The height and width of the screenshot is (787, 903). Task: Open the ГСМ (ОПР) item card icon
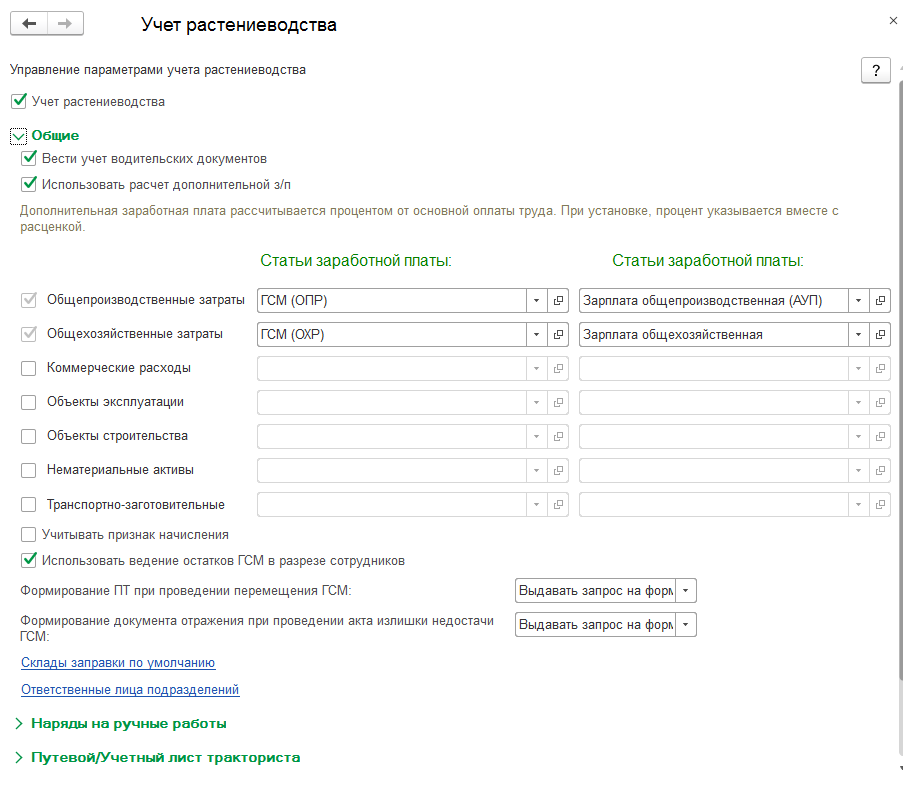tap(558, 301)
